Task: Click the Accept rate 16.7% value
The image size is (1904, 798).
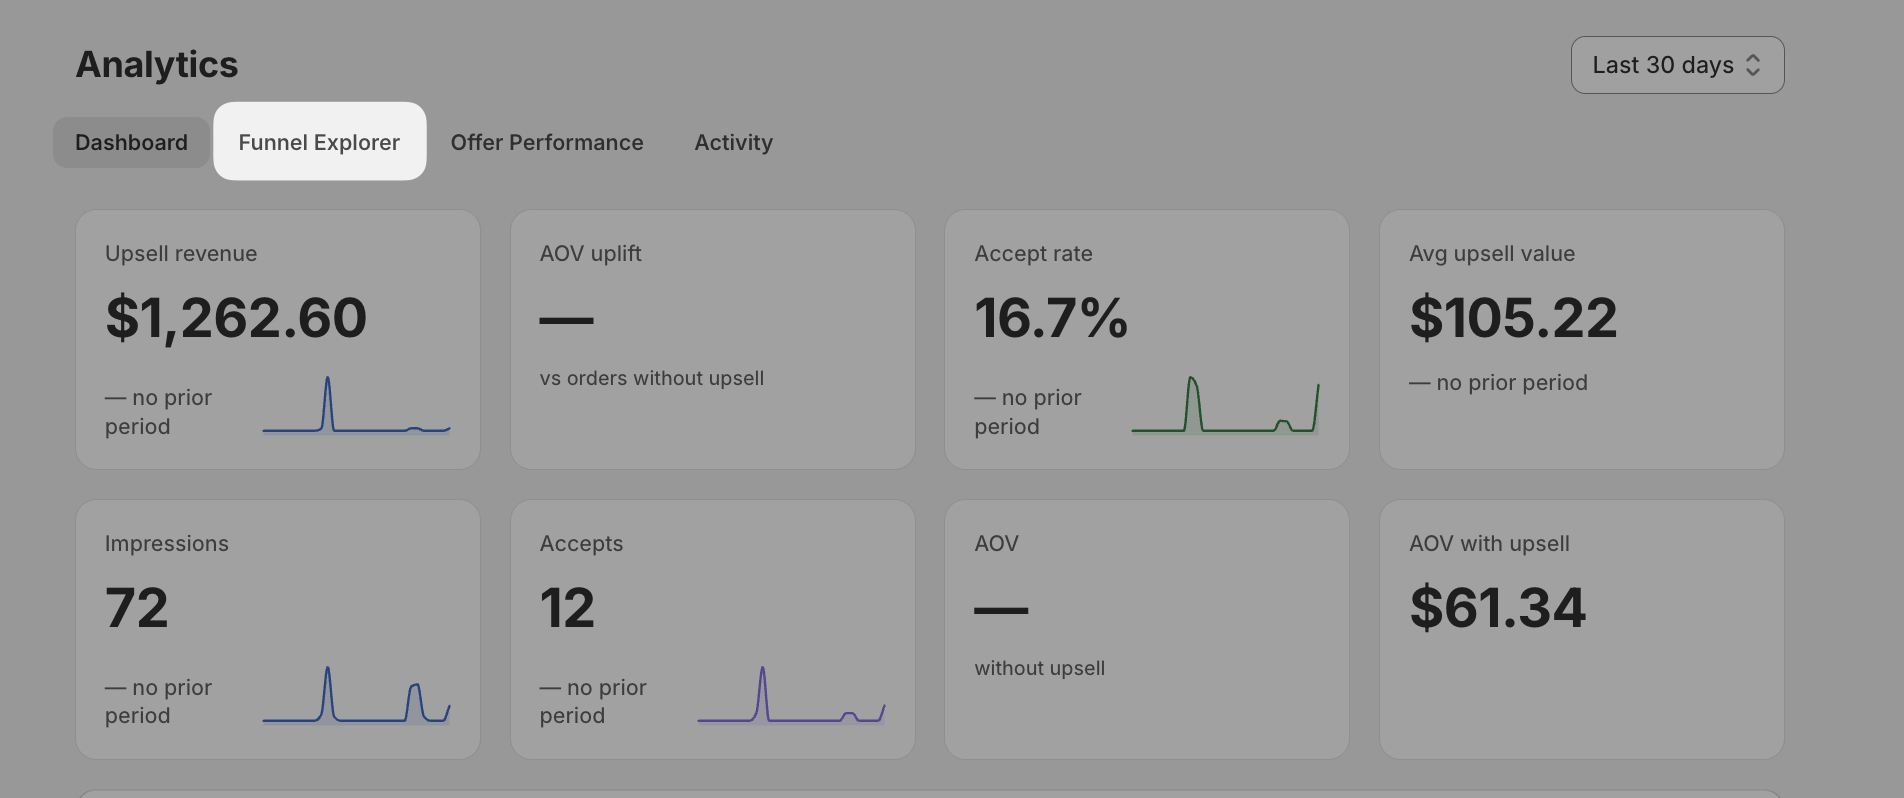Action: tap(1051, 318)
